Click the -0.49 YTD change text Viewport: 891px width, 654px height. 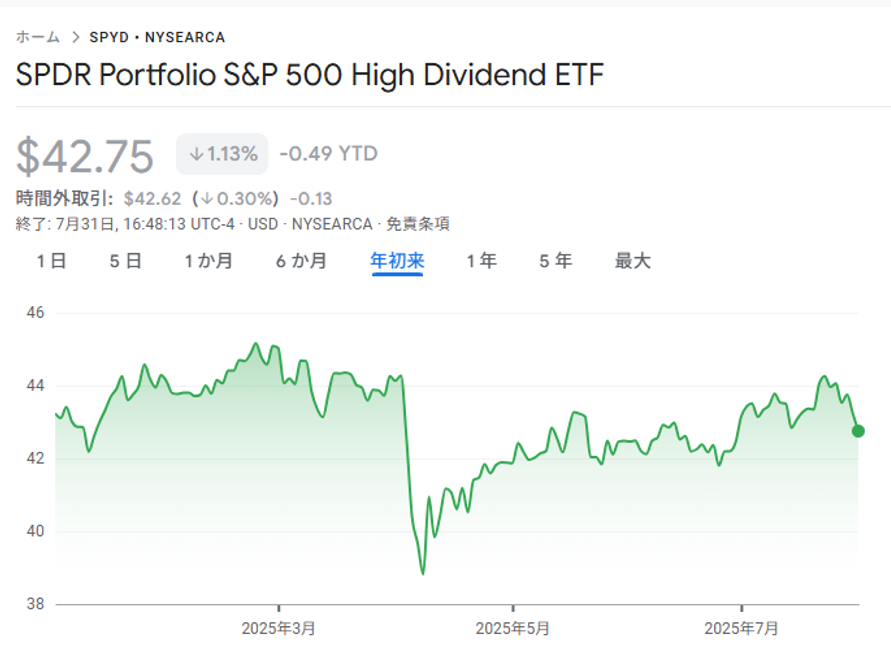click(328, 154)
